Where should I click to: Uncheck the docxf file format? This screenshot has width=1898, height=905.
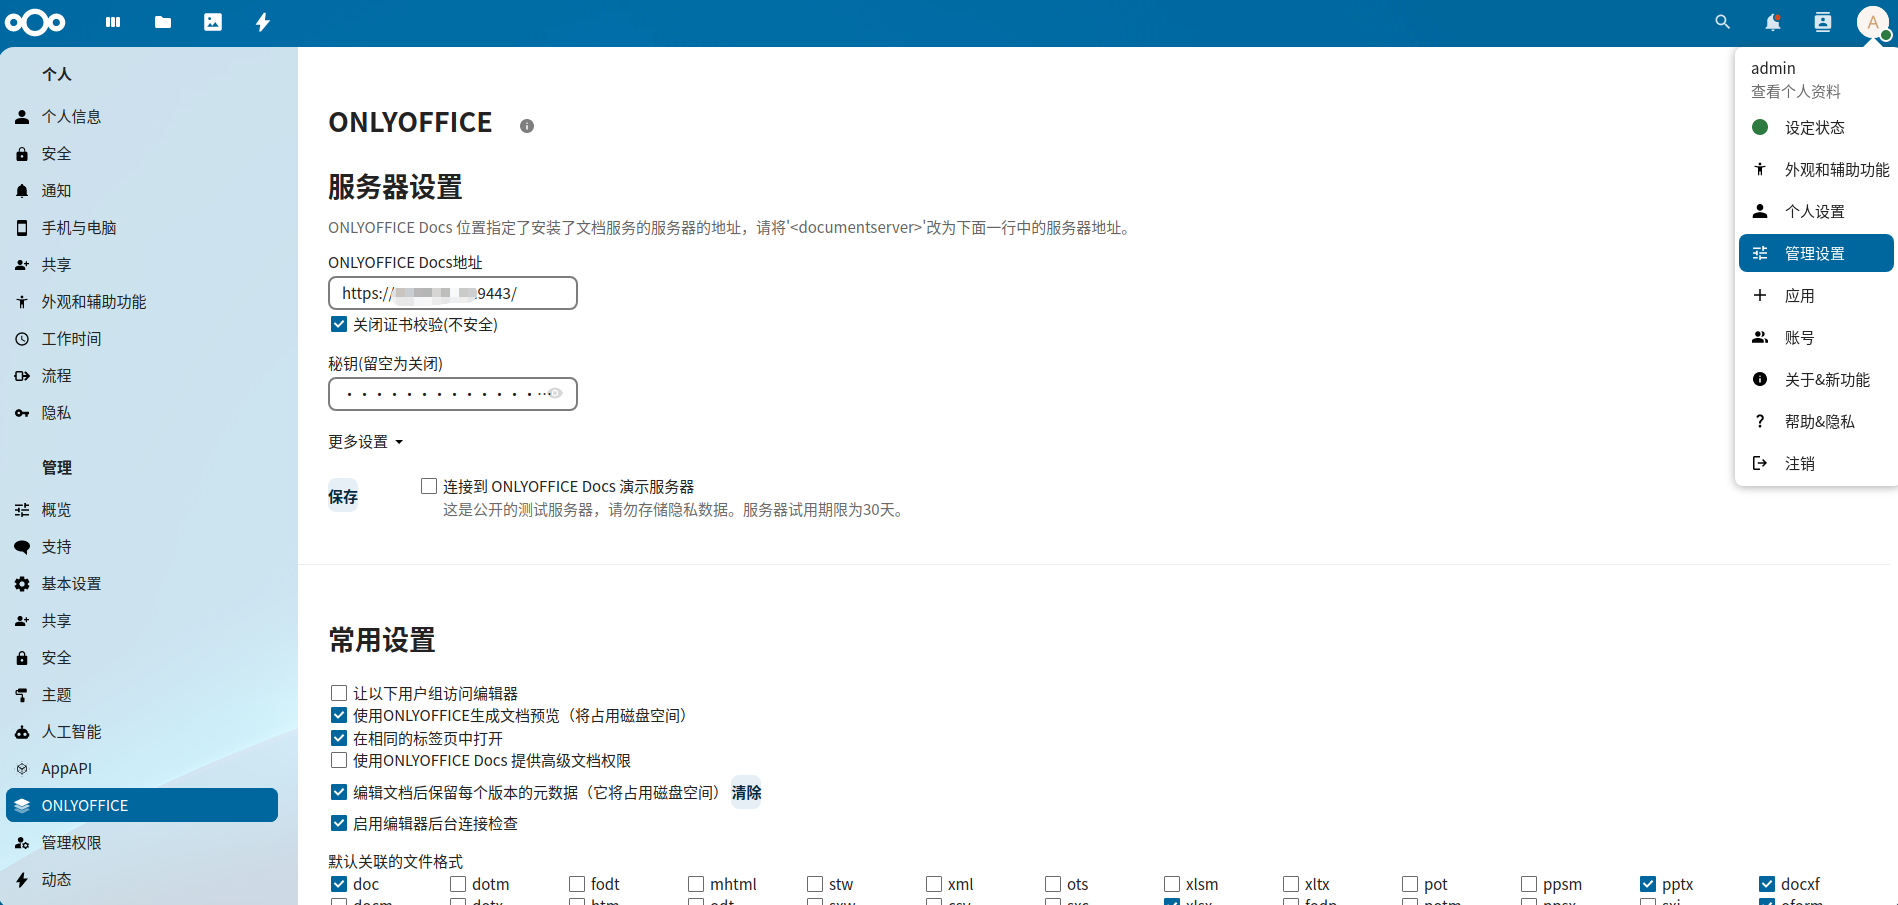tap(1767, 884)
